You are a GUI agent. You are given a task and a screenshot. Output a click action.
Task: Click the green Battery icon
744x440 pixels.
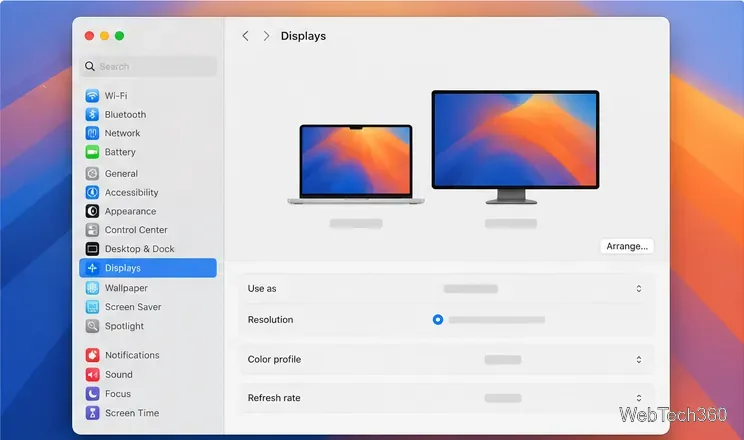tap(92, 152)
